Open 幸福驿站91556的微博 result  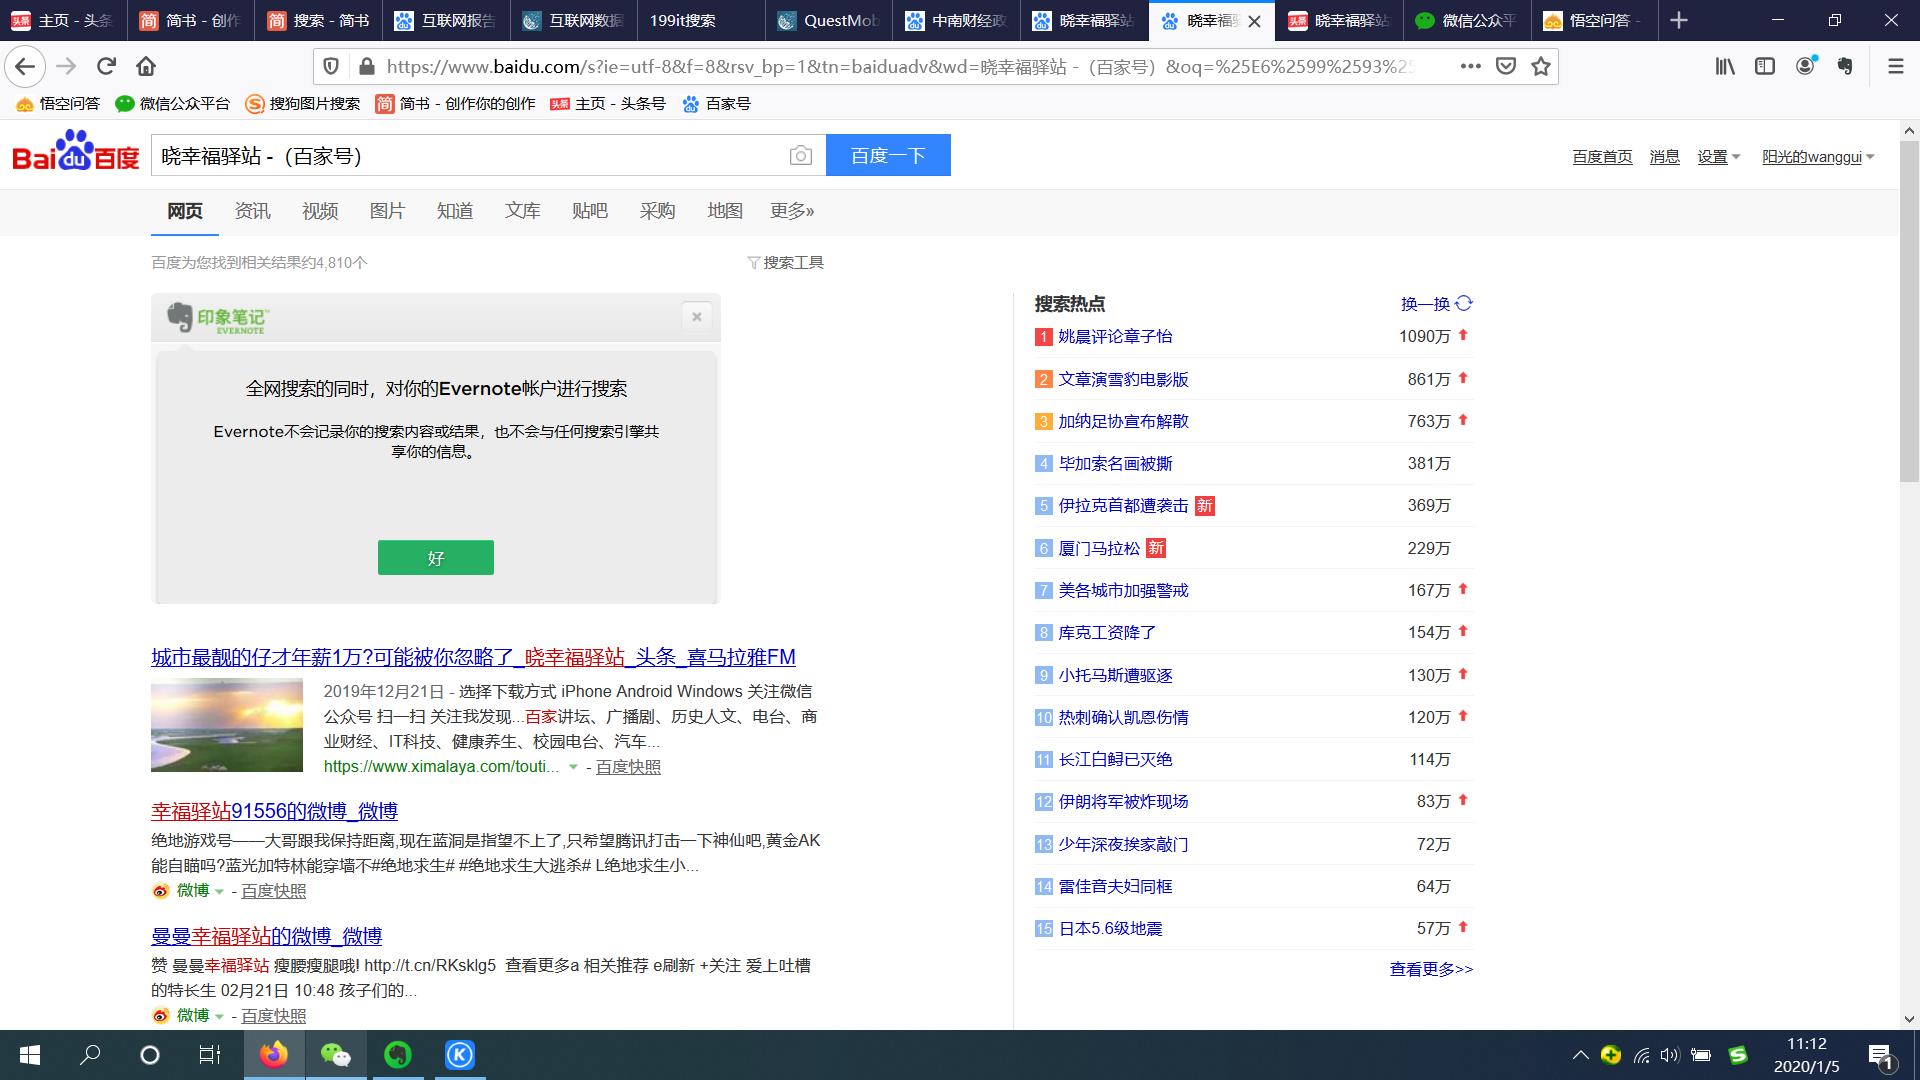pos(274,811)
